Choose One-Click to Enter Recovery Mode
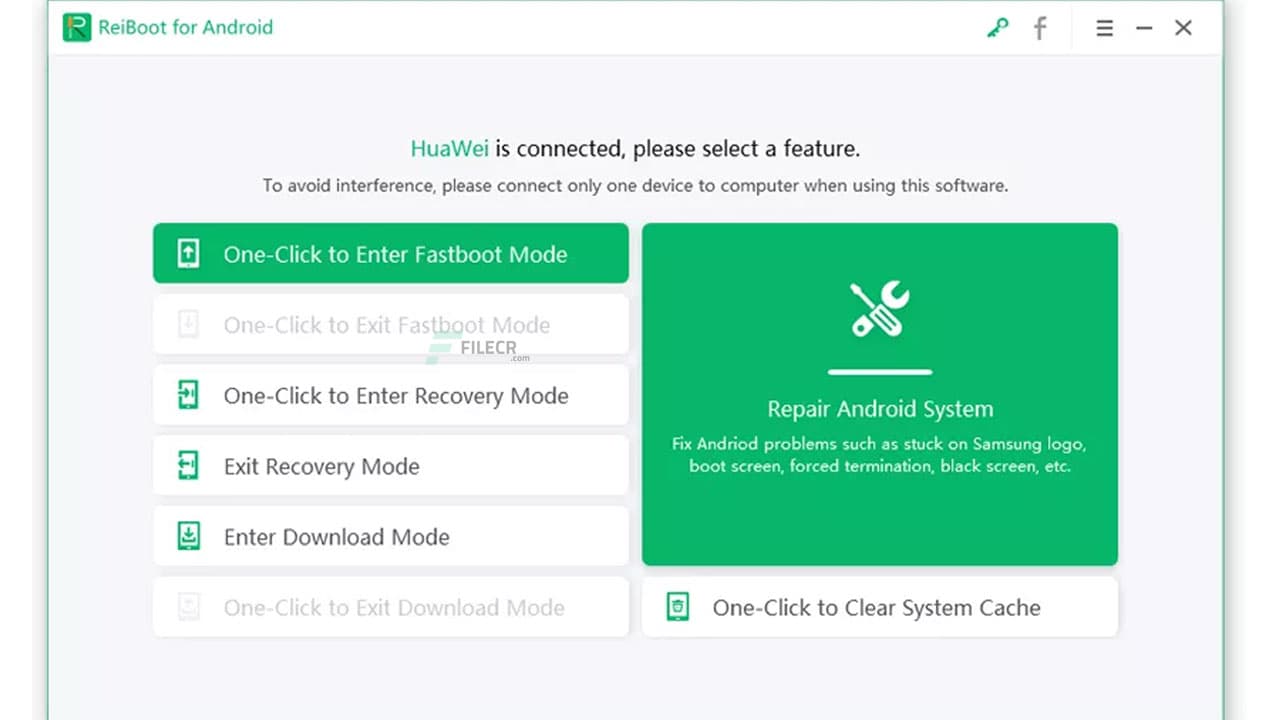The width and height of the screenshot is (1280, 720). pyautogui.click(x=390, y=395)
